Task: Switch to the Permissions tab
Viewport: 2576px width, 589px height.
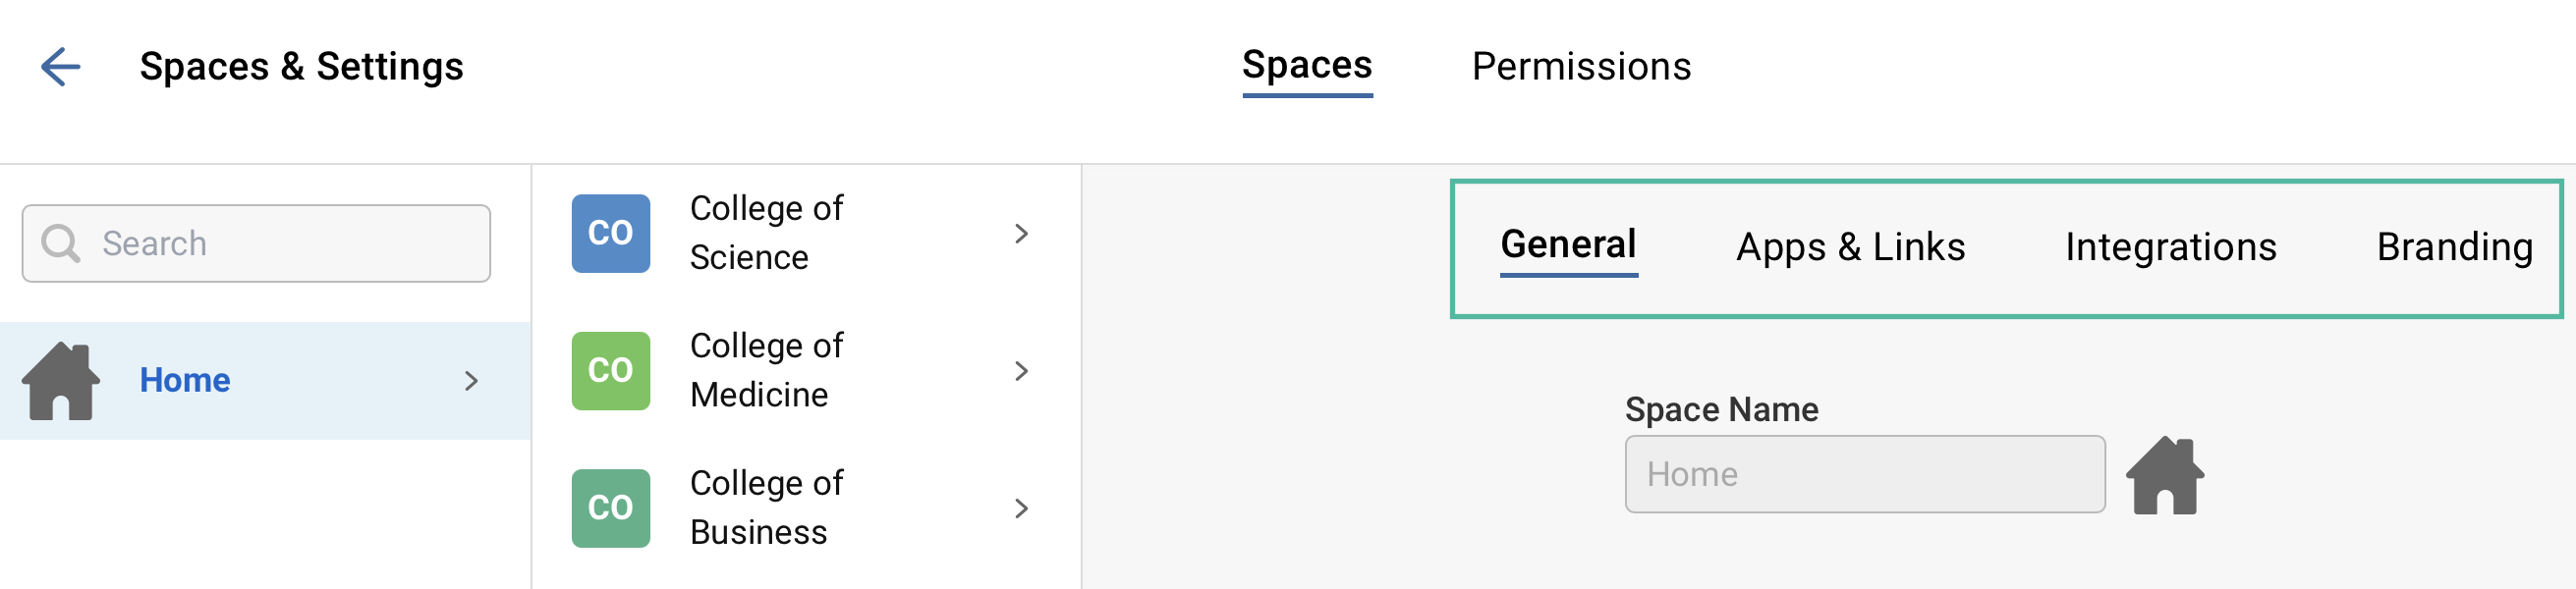Action: [1580, 67]
